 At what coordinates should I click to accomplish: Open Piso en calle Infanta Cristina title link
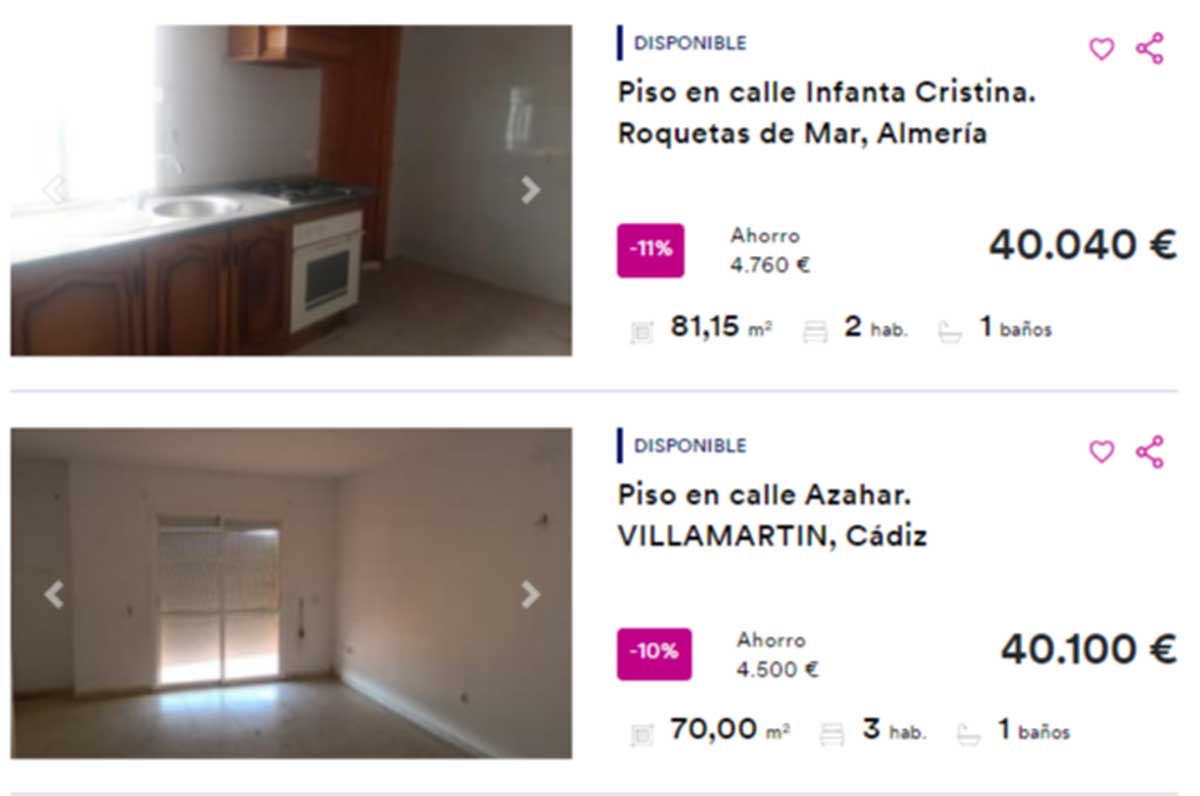(x=826, y=113)
